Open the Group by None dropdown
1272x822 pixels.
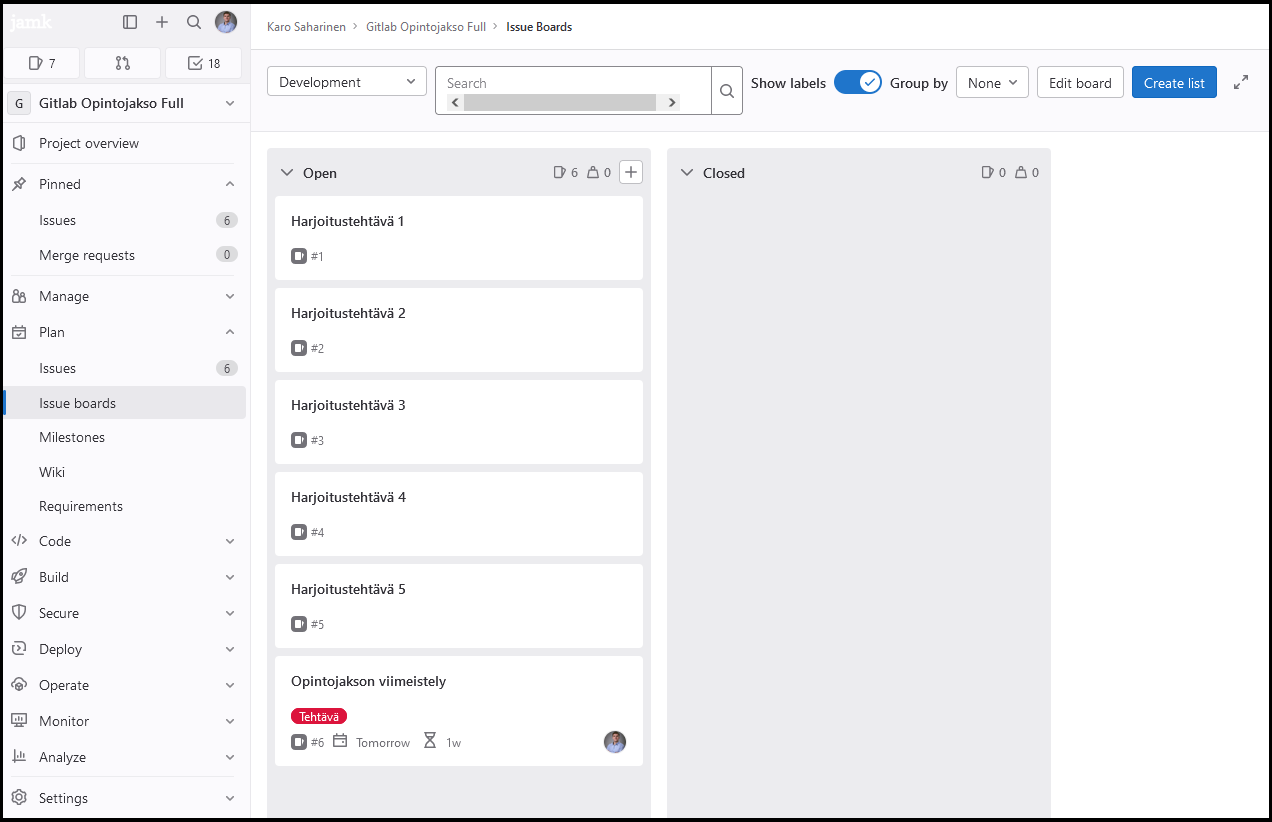tap(992, 83)
